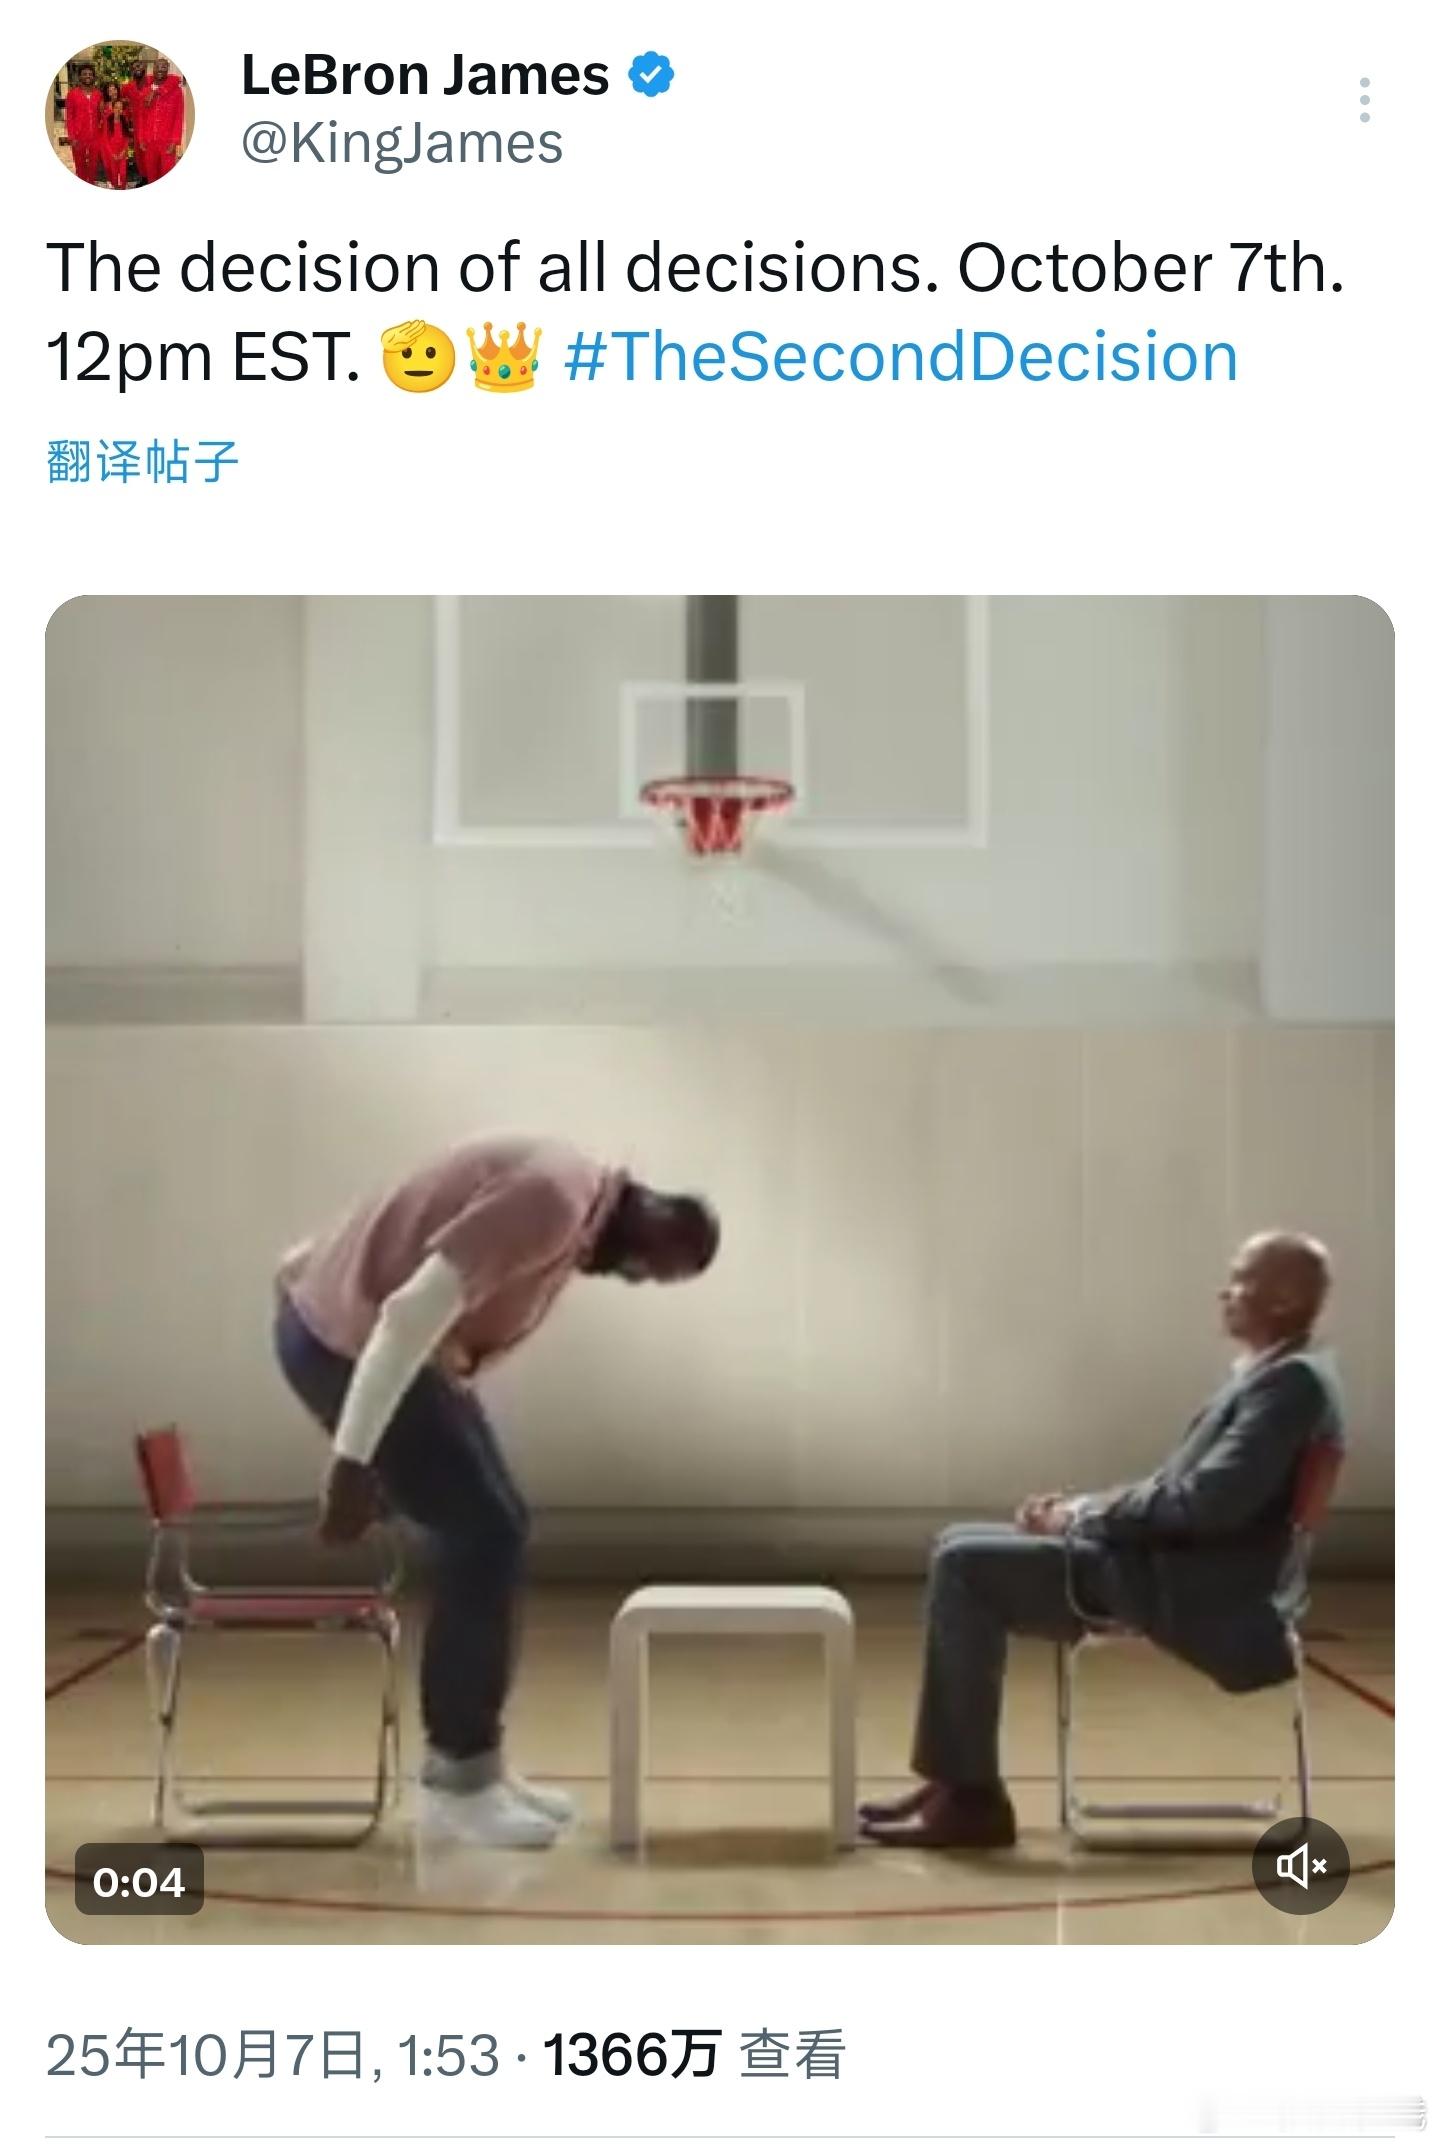
Task: Click the saluting face emoji
Action: [x=419, y=358]
